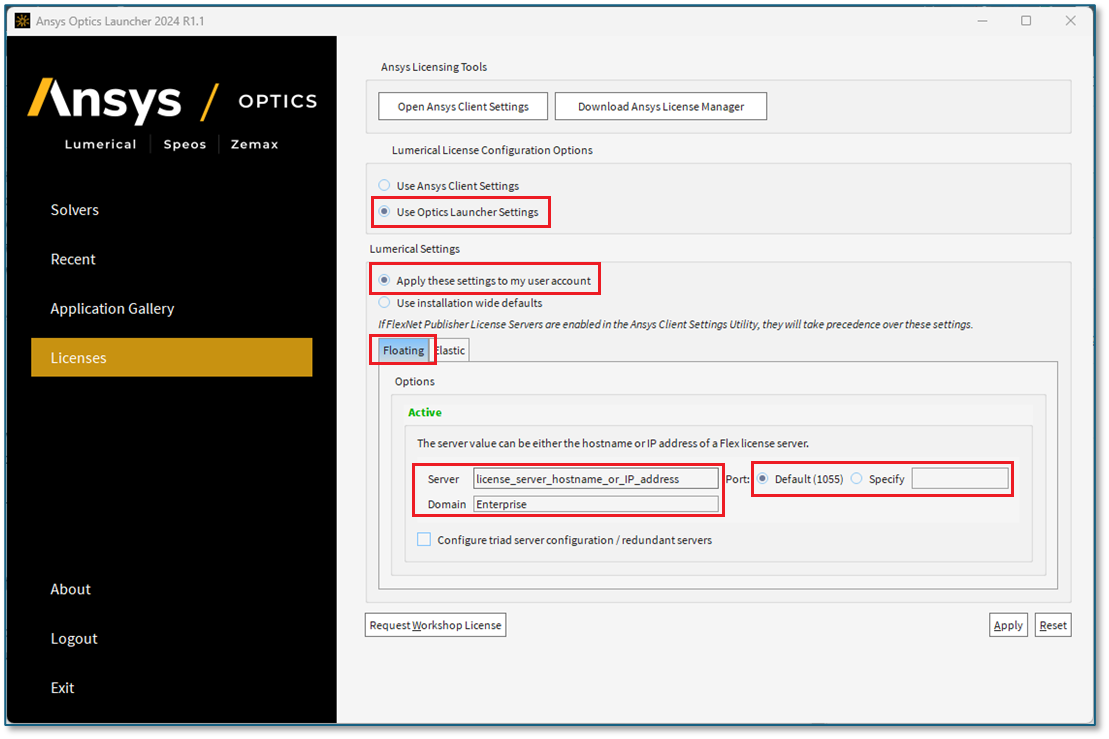Click Logout in the sidebar
The width and height of the screenshot is (1109, 739).
coord(74,638)
